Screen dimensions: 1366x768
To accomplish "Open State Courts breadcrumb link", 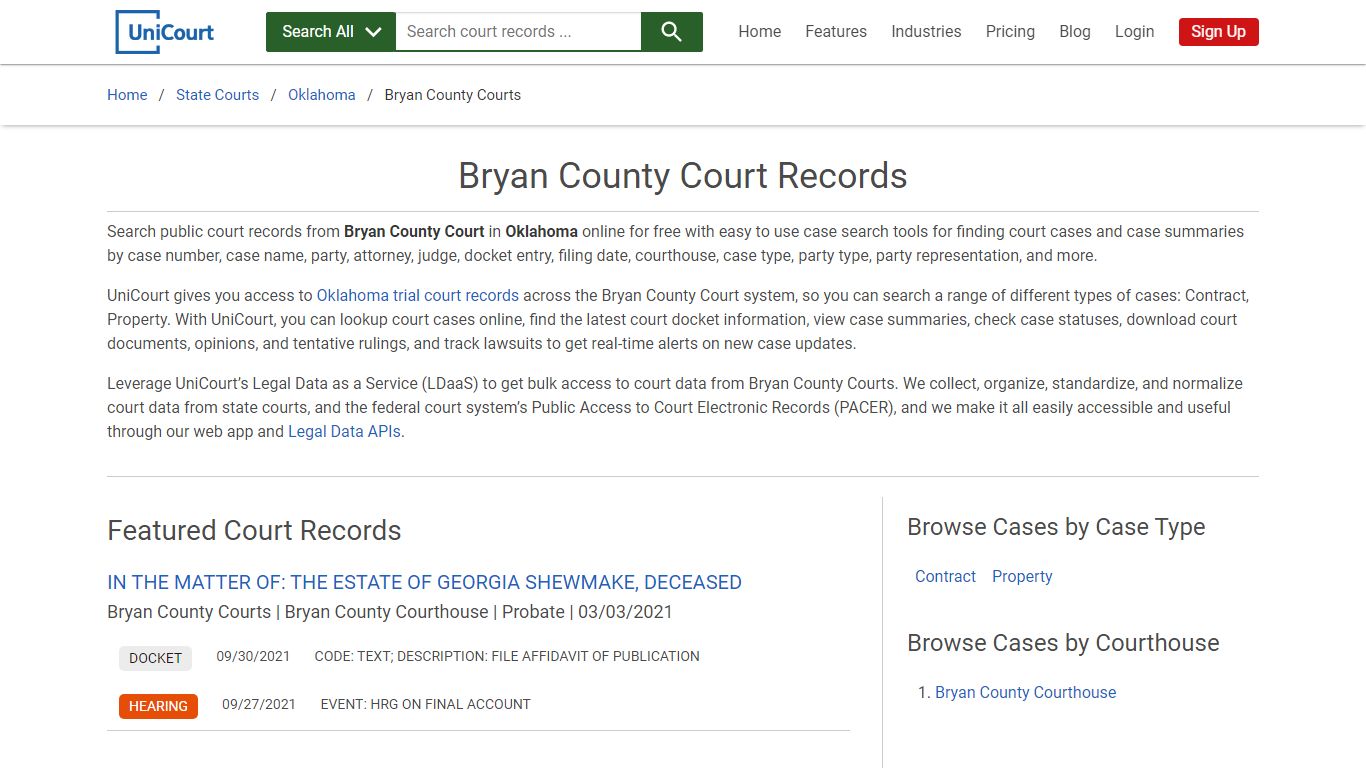I will (x=217, y=95).
